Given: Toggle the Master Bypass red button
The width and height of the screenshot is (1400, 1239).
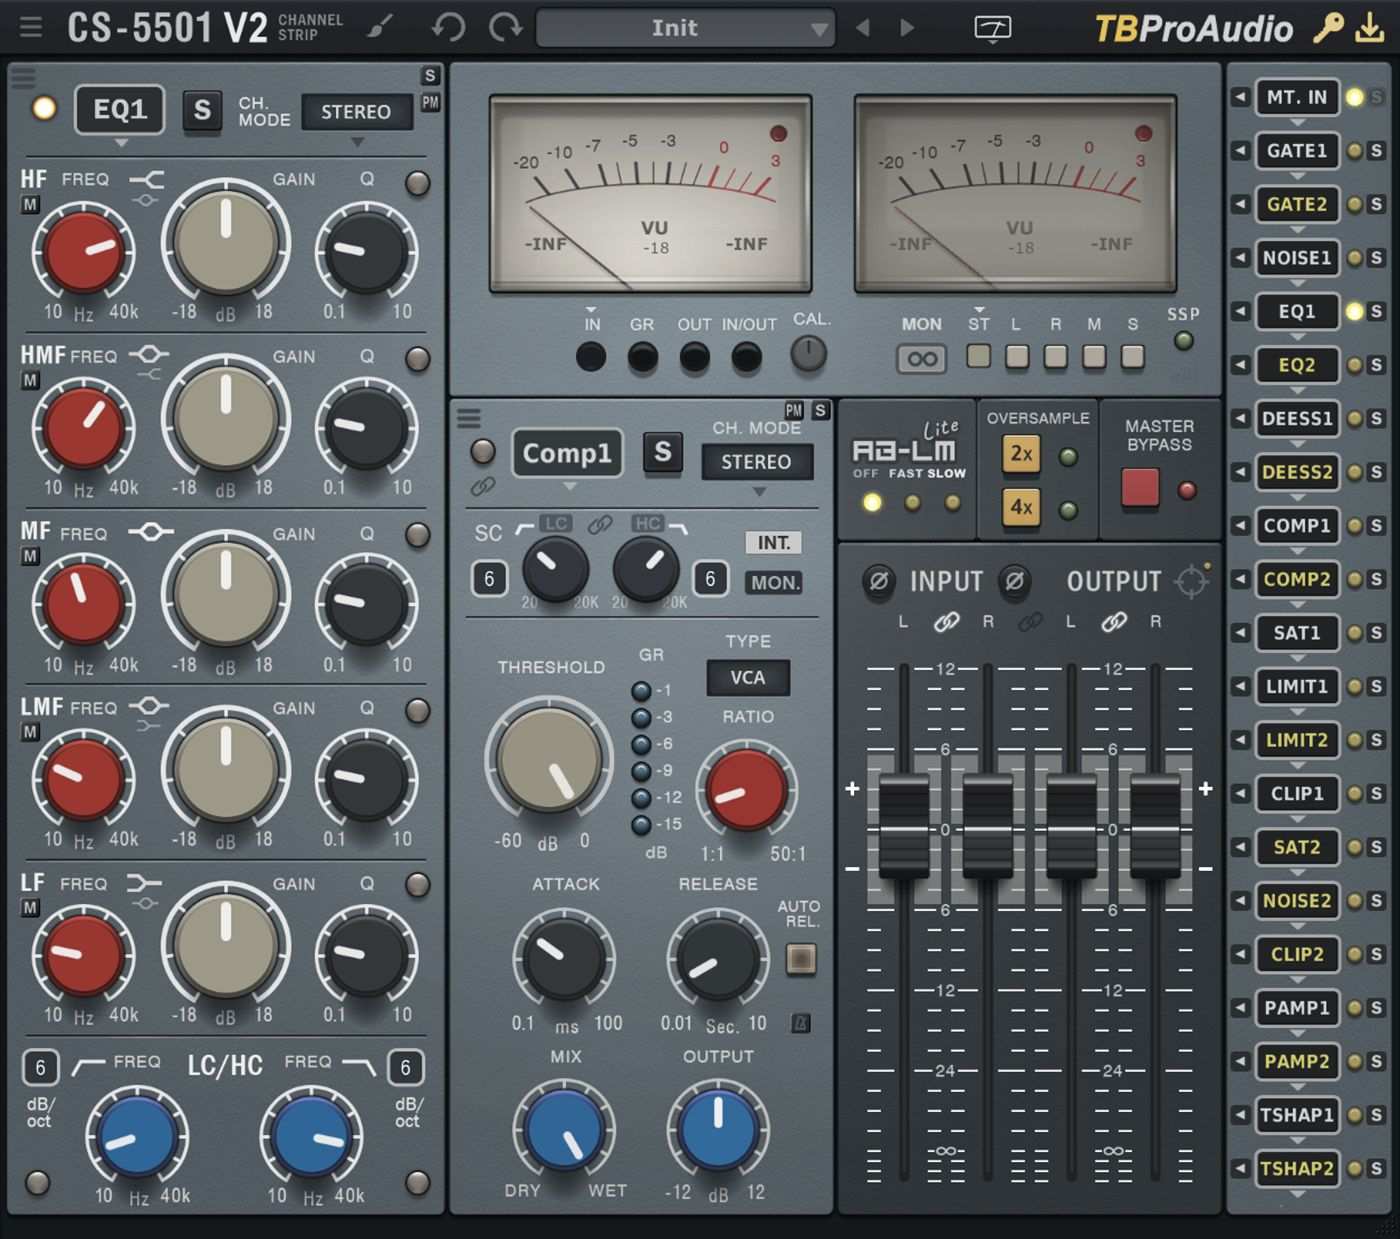Looking at the screenshot, I should pos(1140,488).
